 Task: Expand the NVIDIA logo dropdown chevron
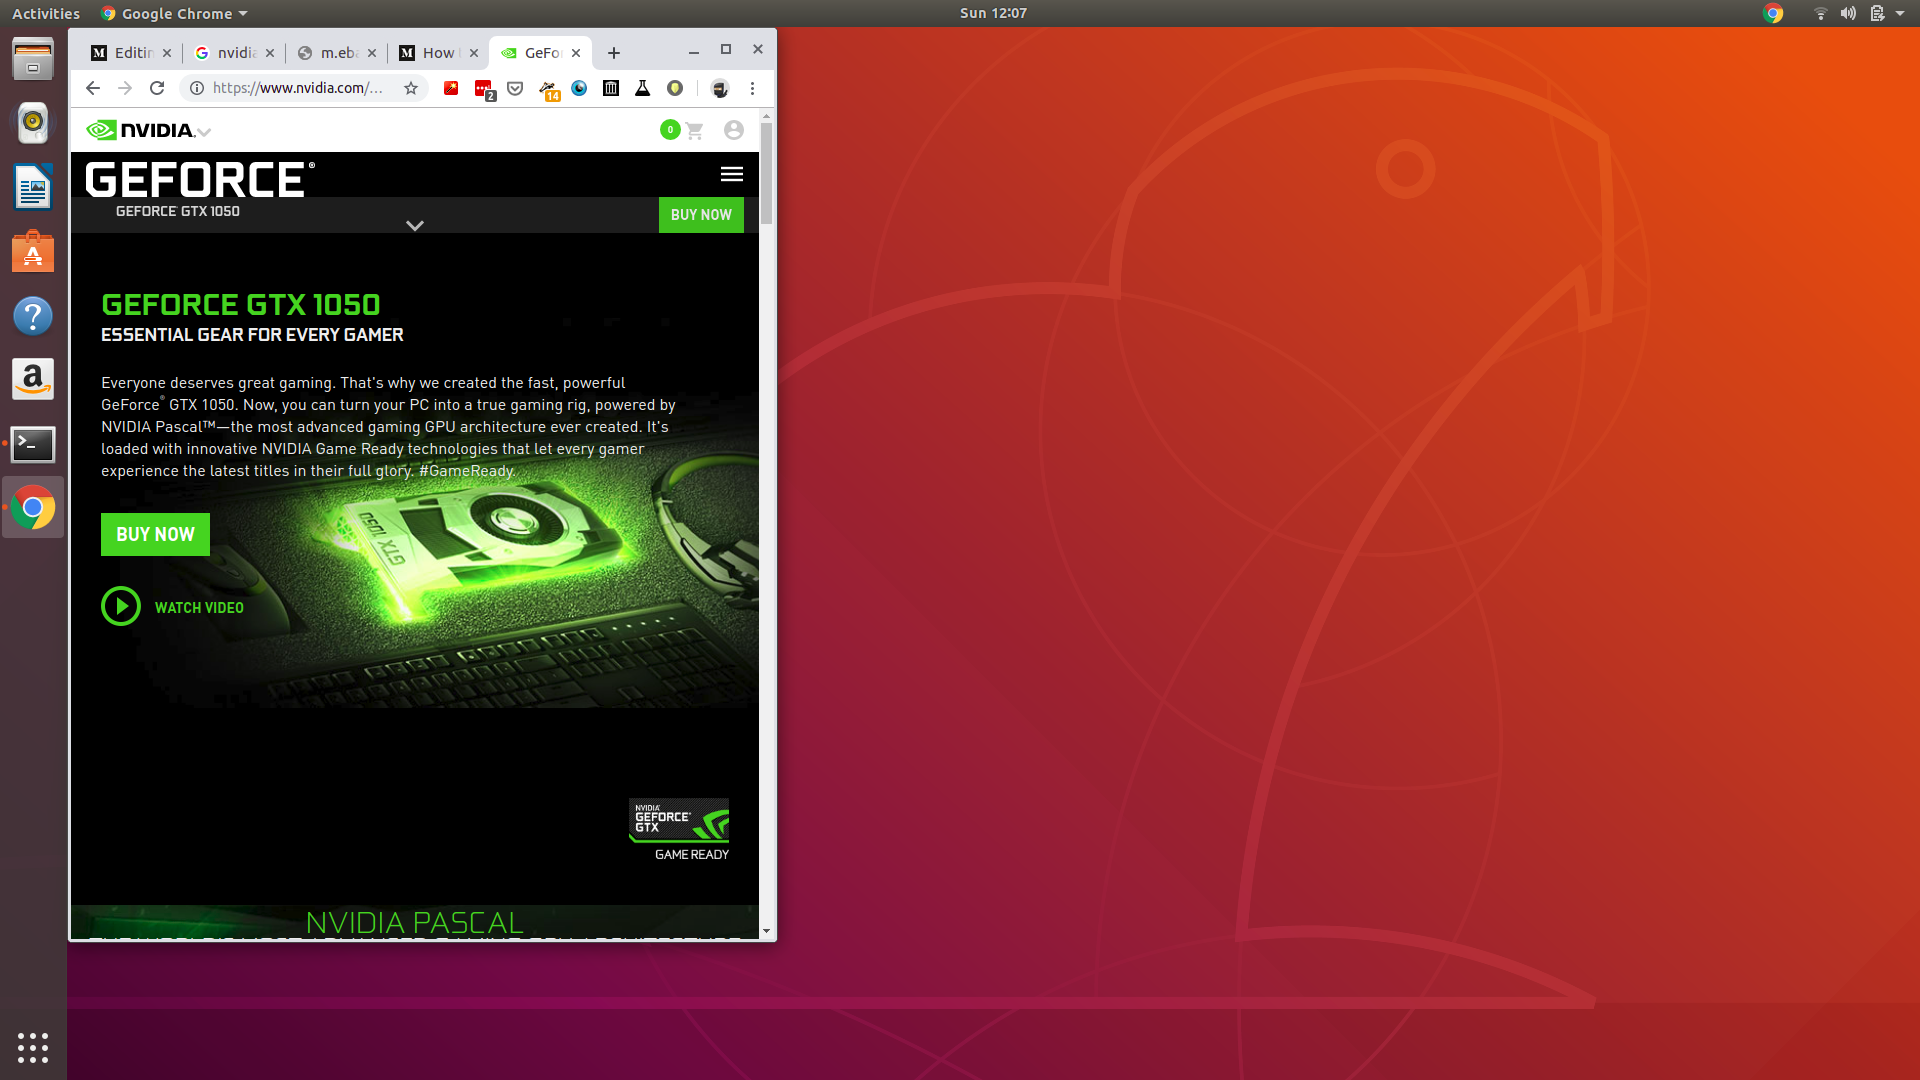(x=204, y=132)
